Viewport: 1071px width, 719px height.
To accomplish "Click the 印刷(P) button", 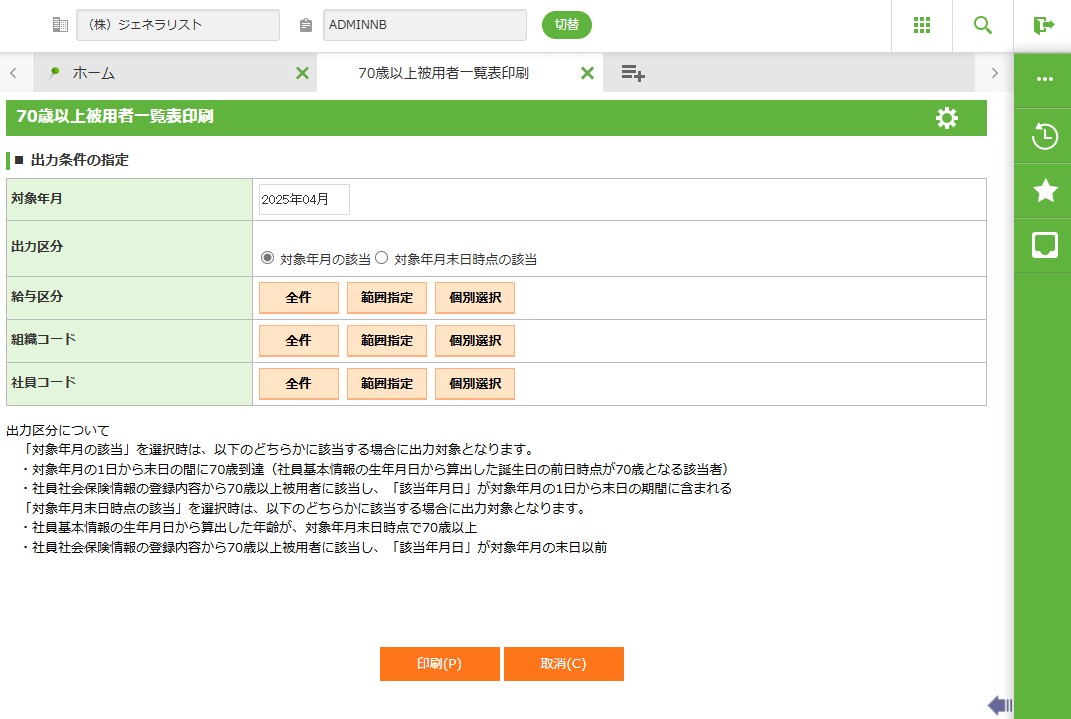I will [439, 664].
